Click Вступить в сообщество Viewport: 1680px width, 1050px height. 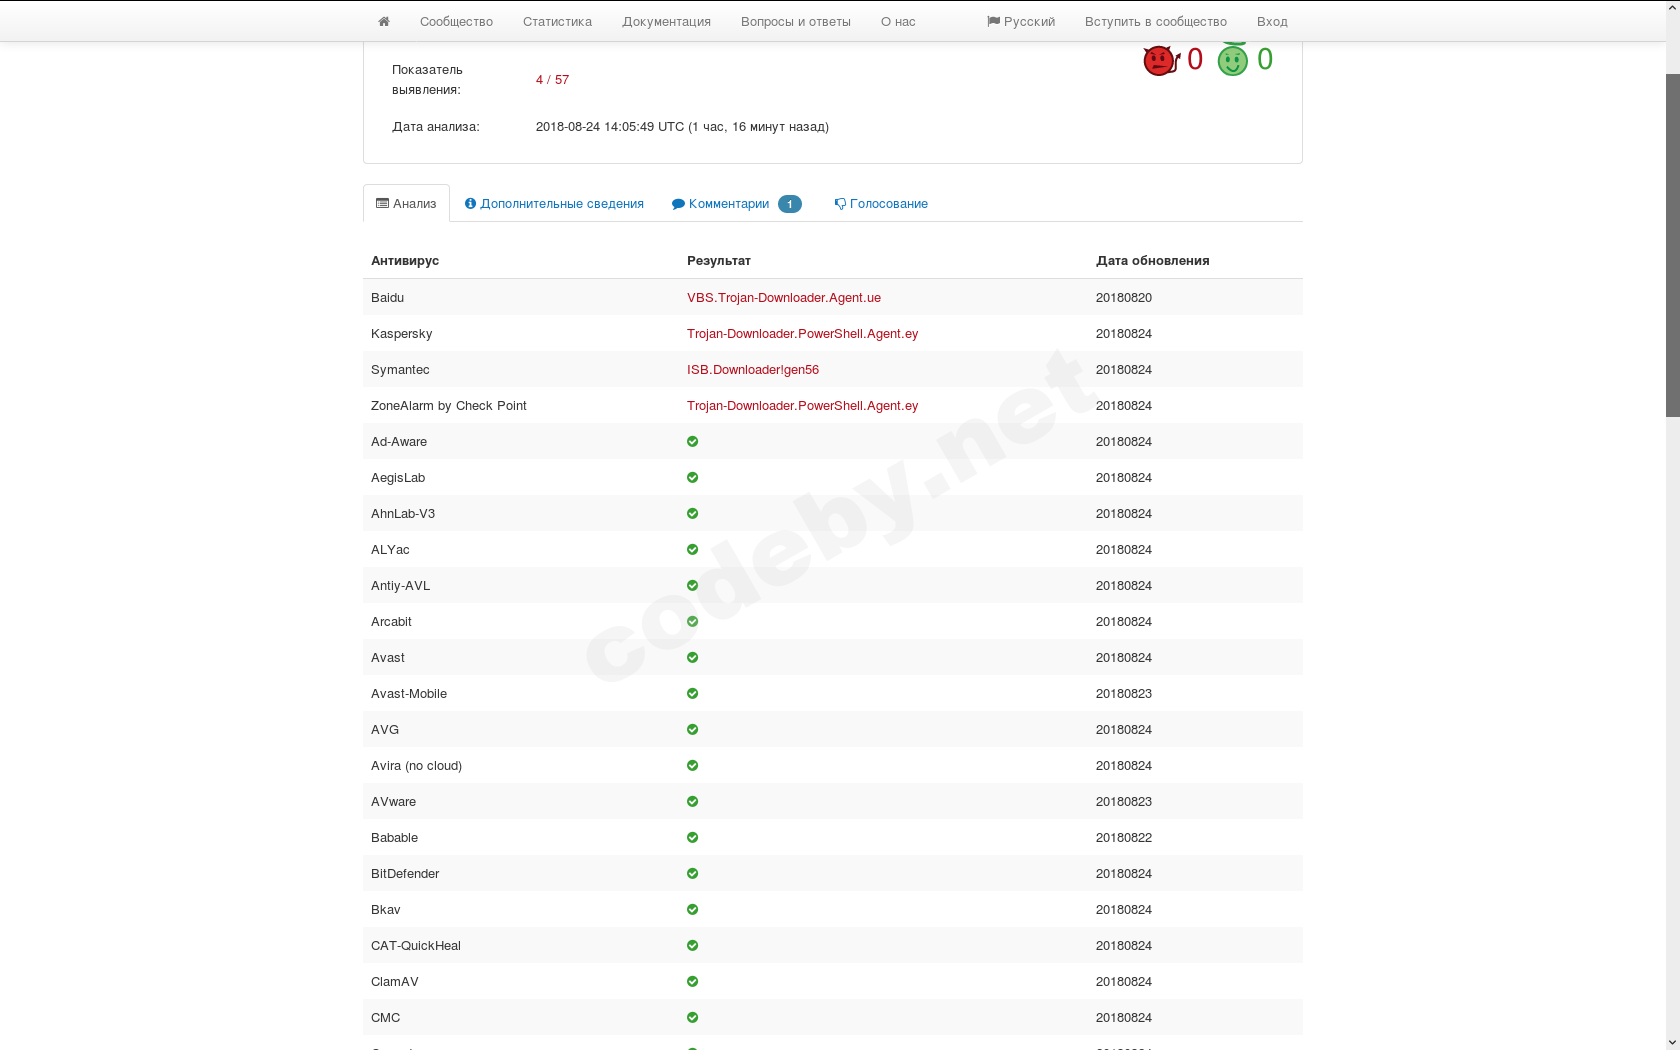(1156, 20)
